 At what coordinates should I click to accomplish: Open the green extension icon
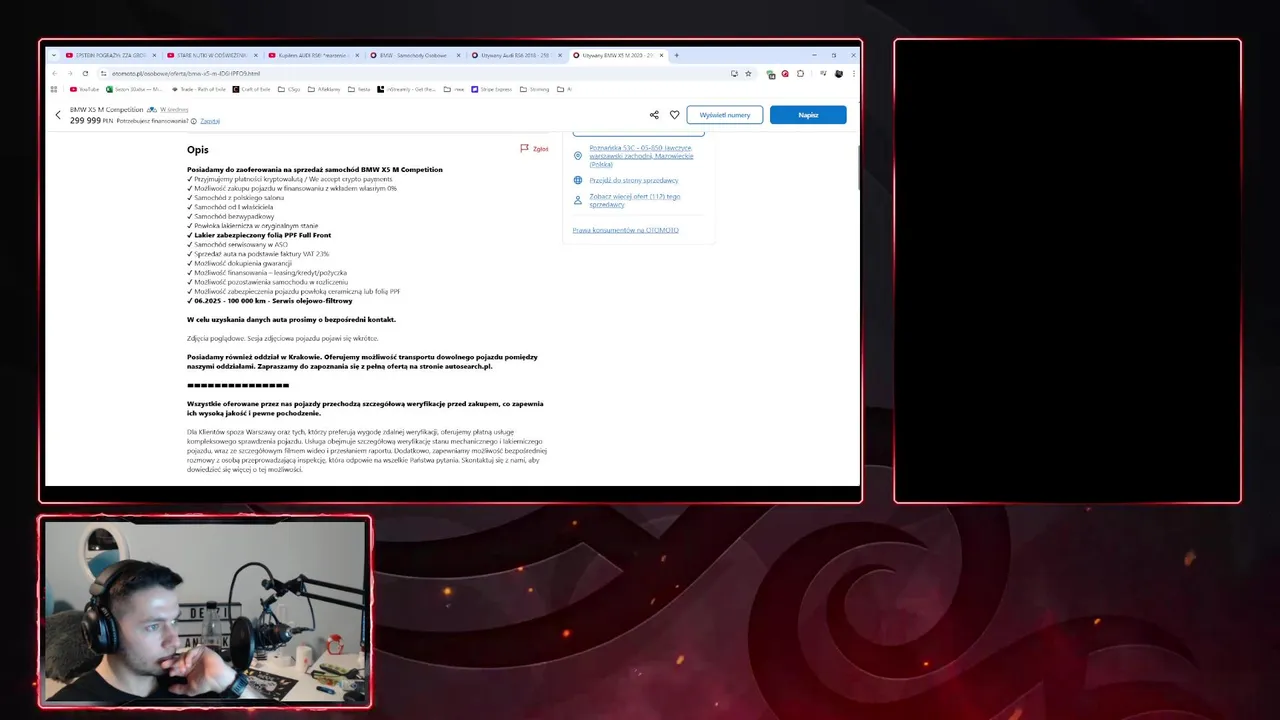tap(771, 74)
